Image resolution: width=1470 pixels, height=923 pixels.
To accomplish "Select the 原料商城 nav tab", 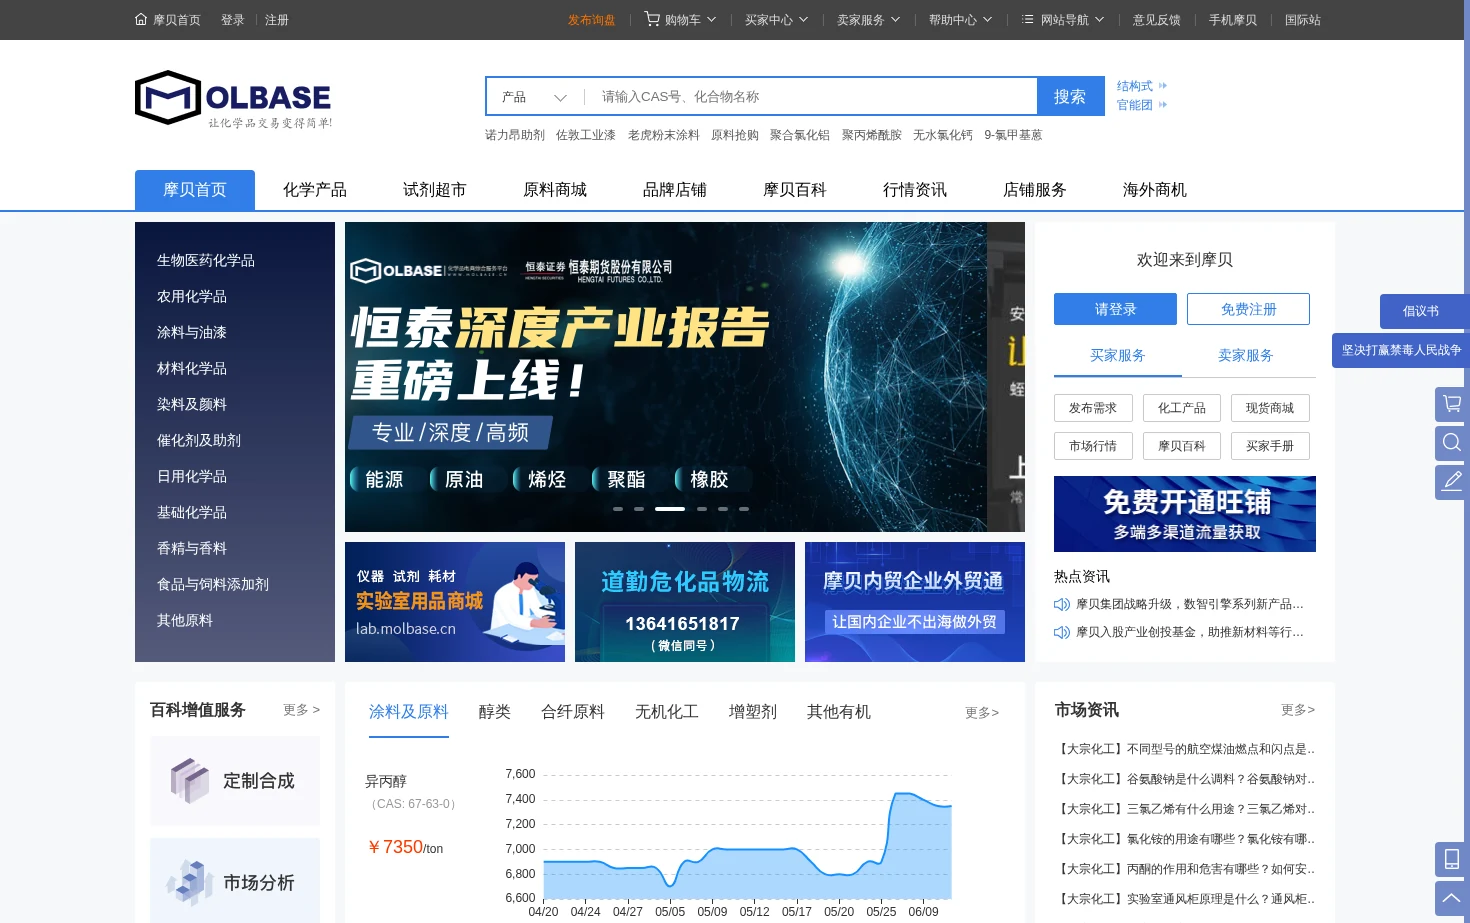I will click(x=555, y=190).
